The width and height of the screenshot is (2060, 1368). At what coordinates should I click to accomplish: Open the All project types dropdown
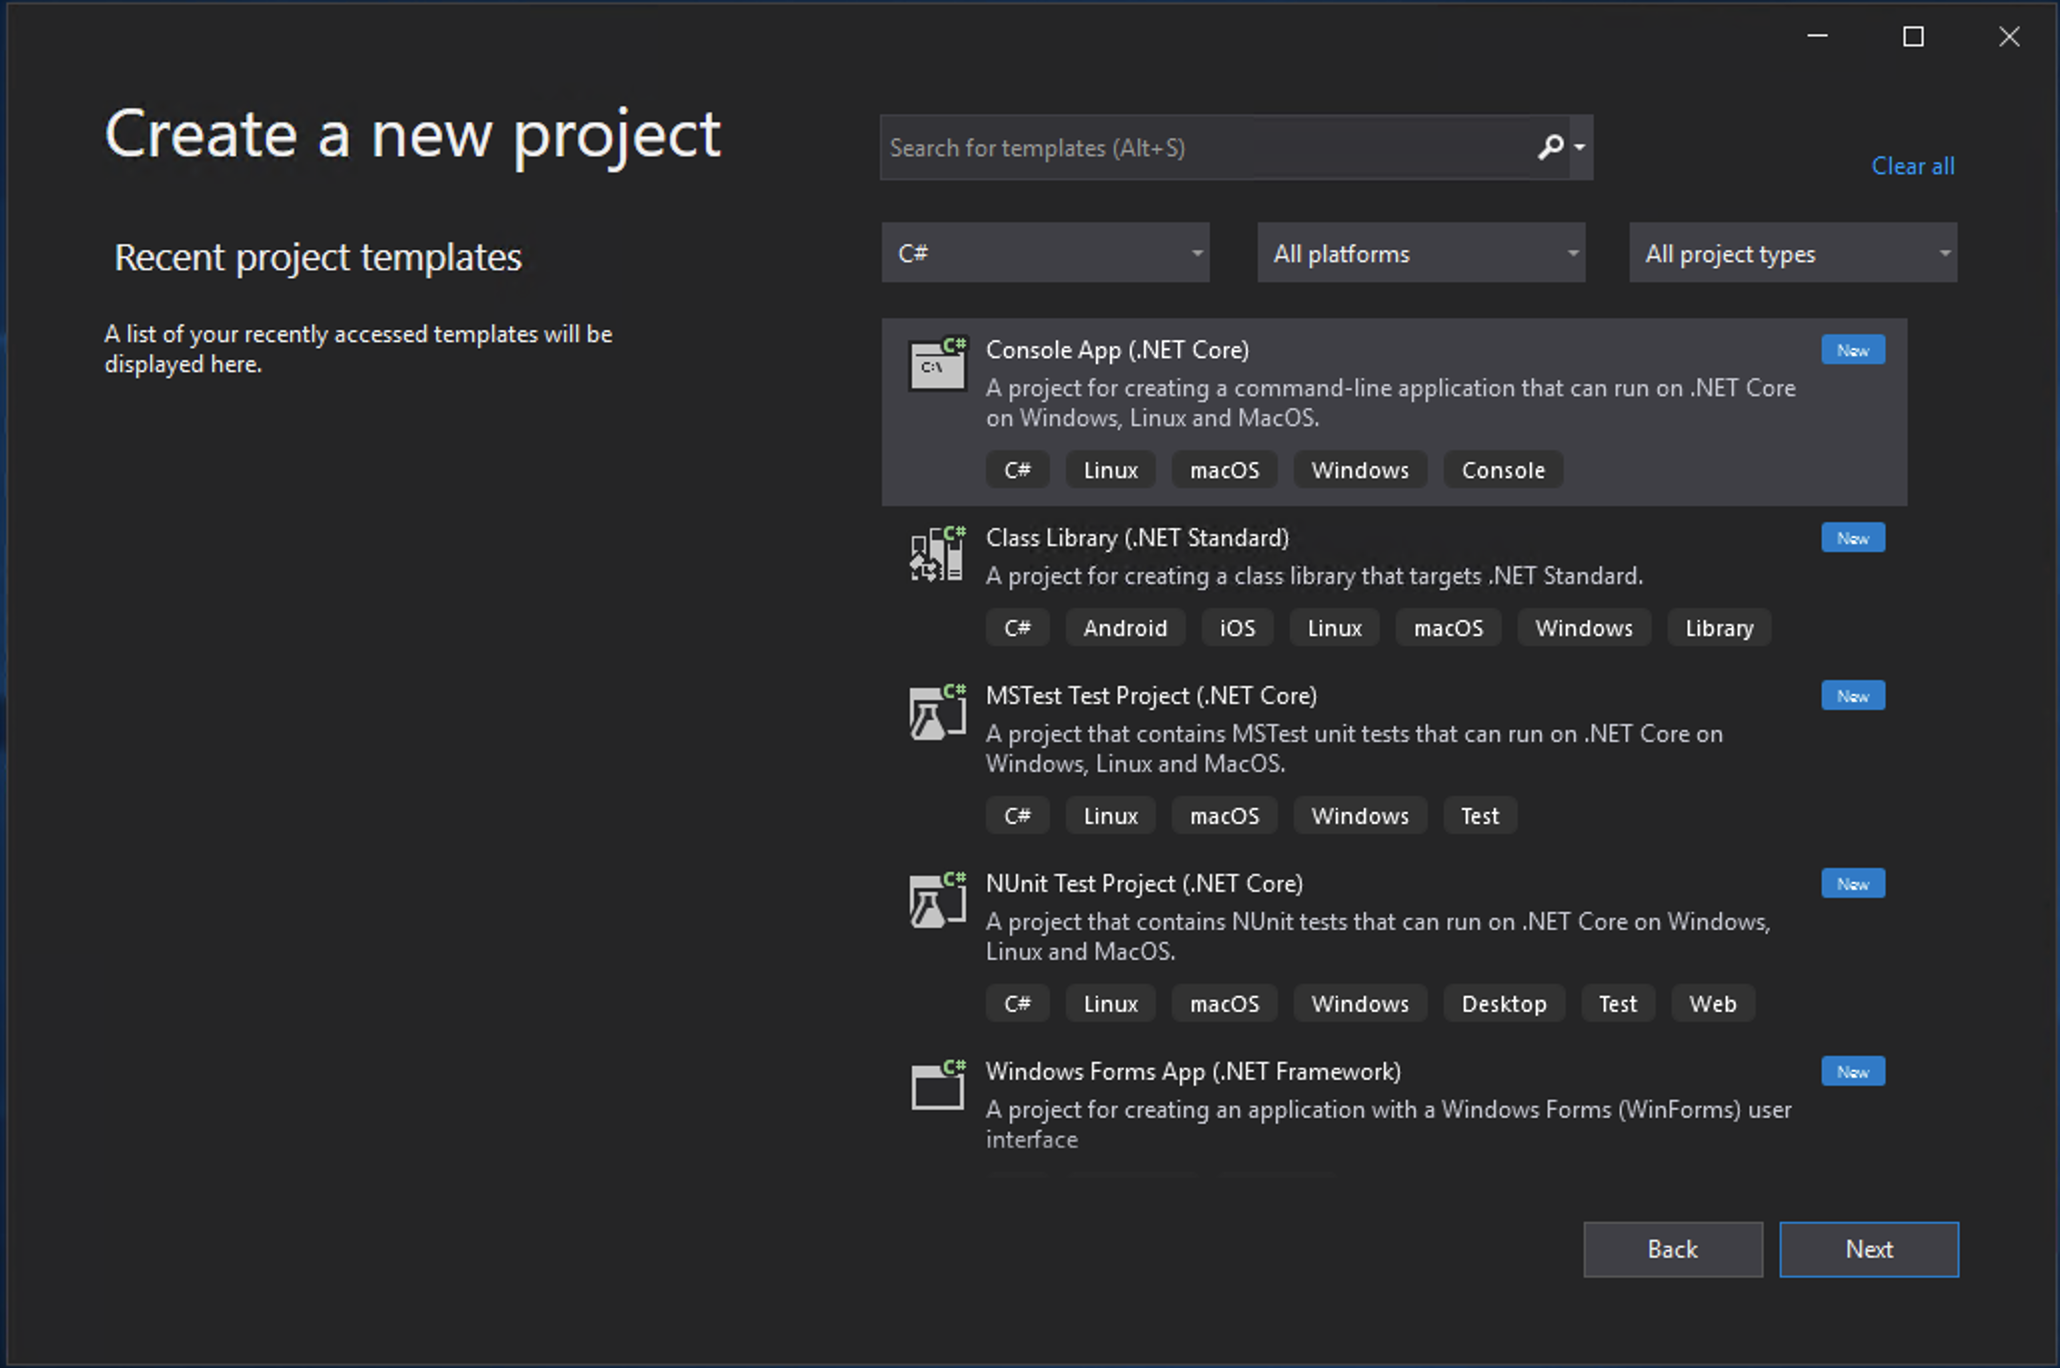(x=1792, y=253)
